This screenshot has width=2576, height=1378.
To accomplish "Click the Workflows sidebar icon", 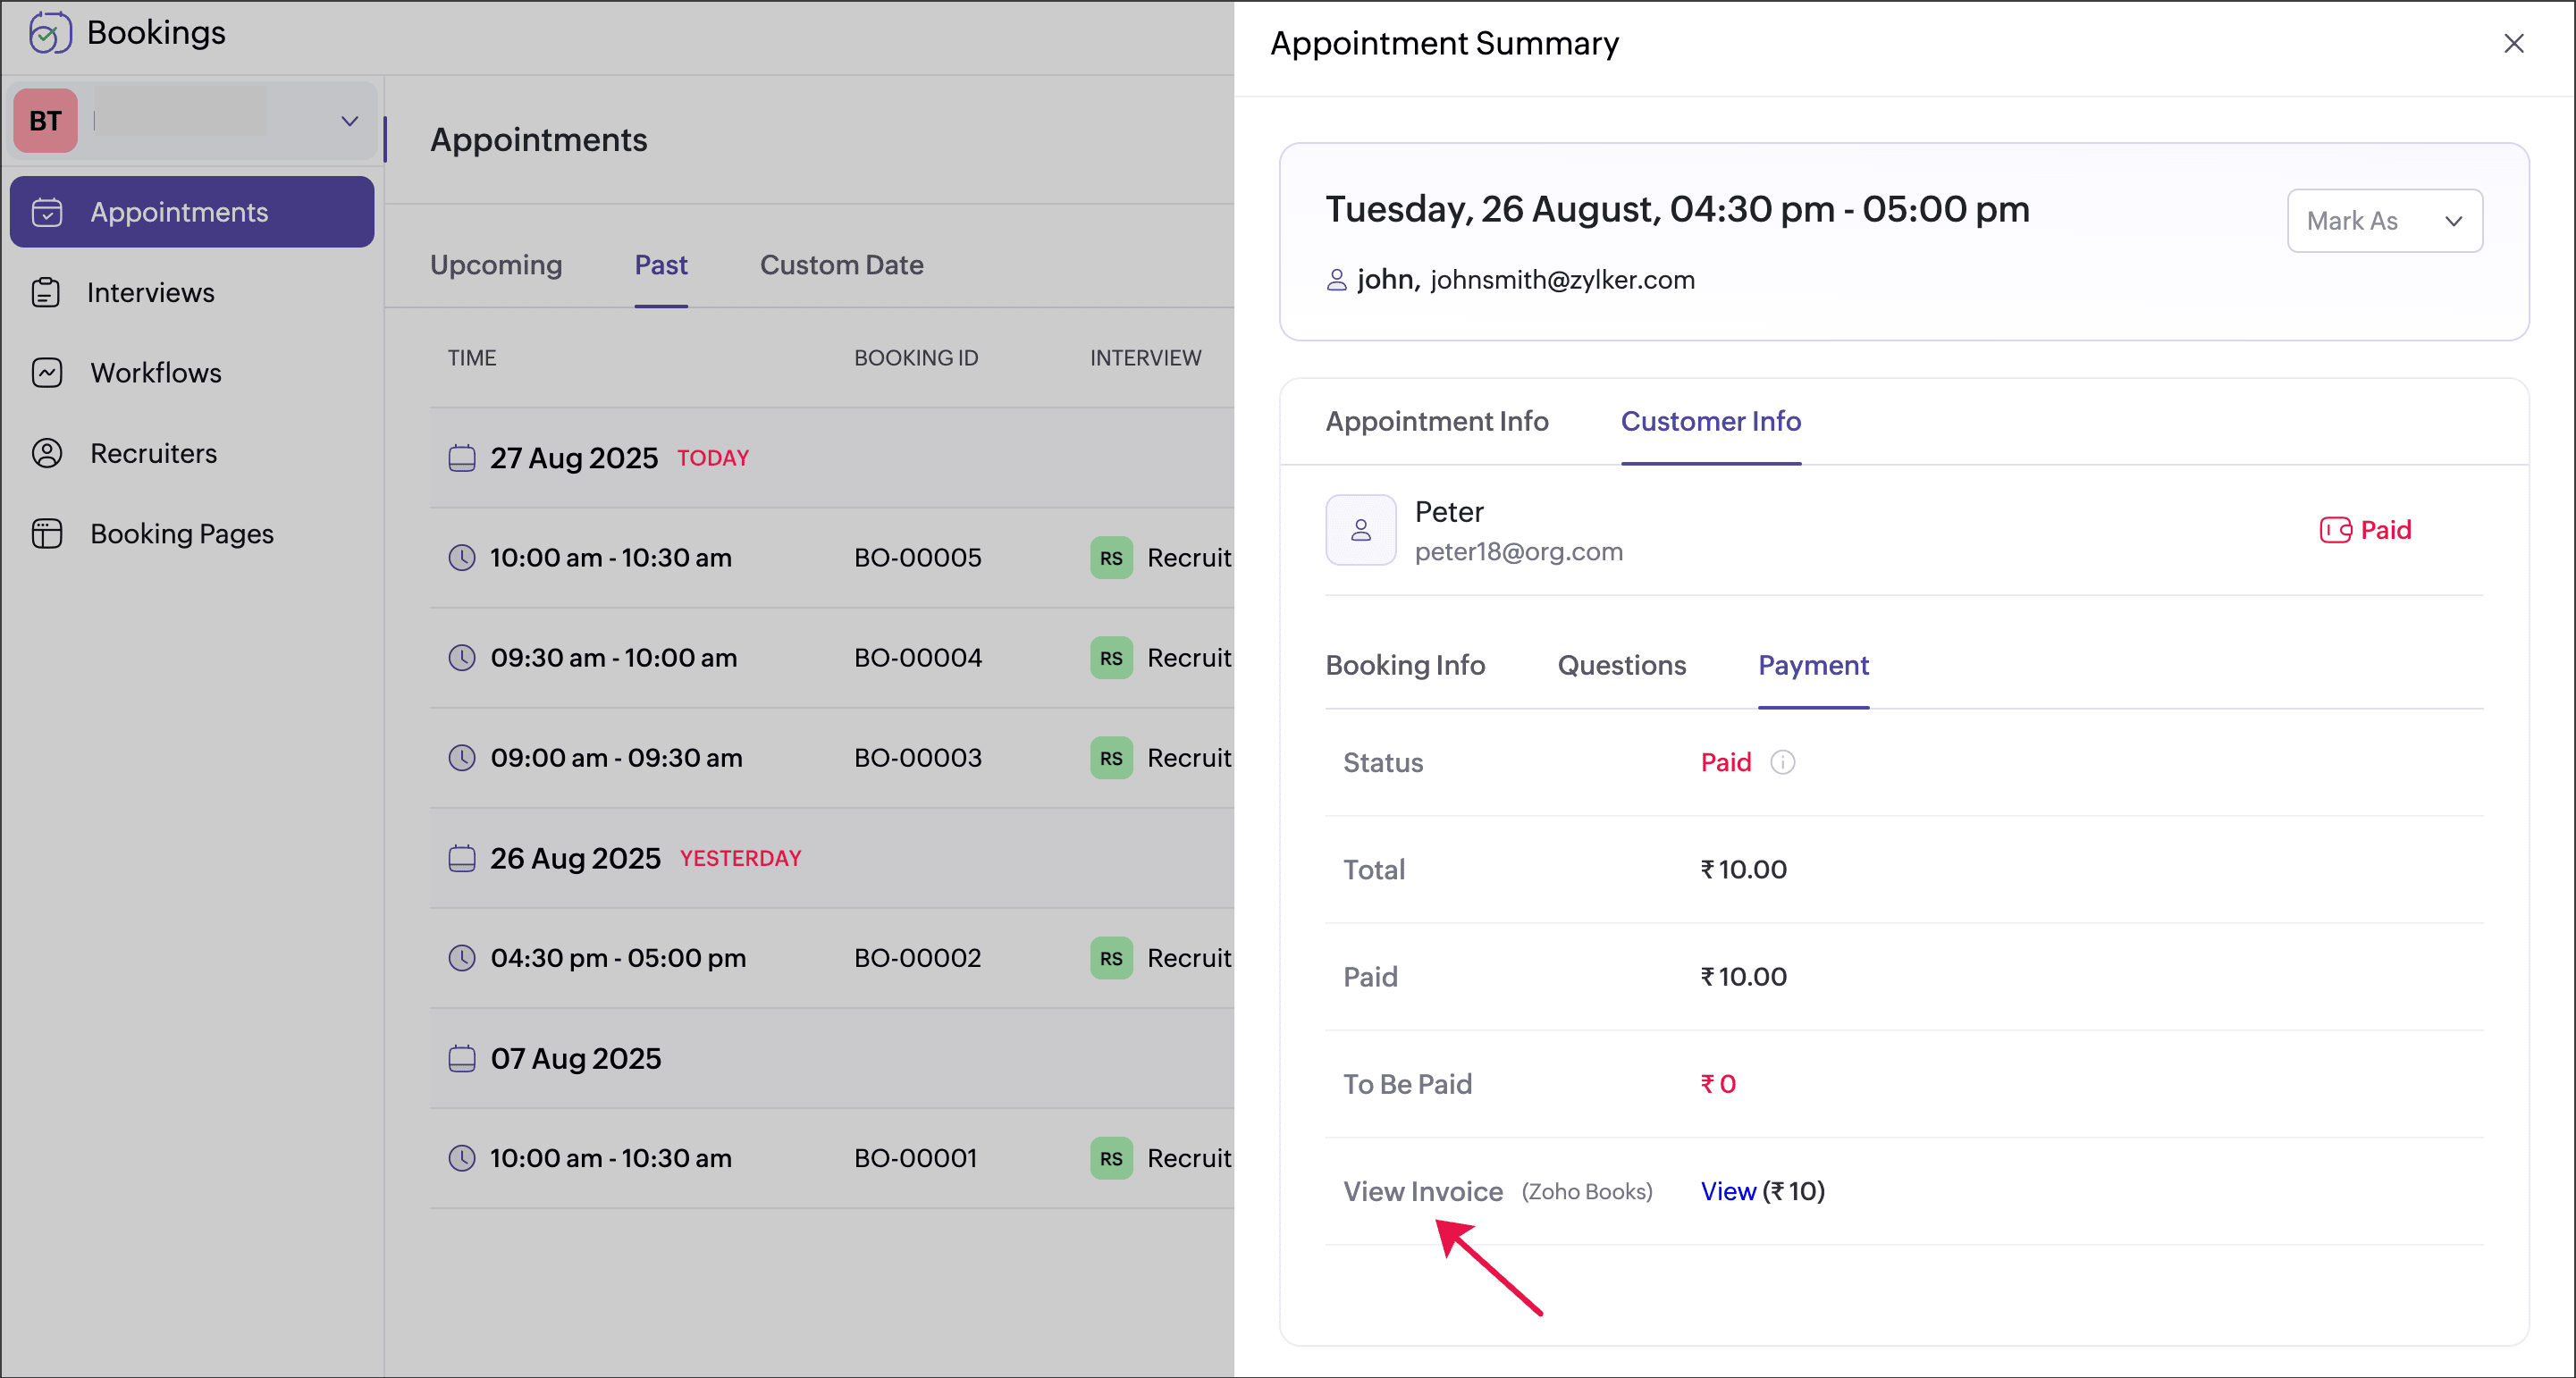I will [x=46, y=373].
